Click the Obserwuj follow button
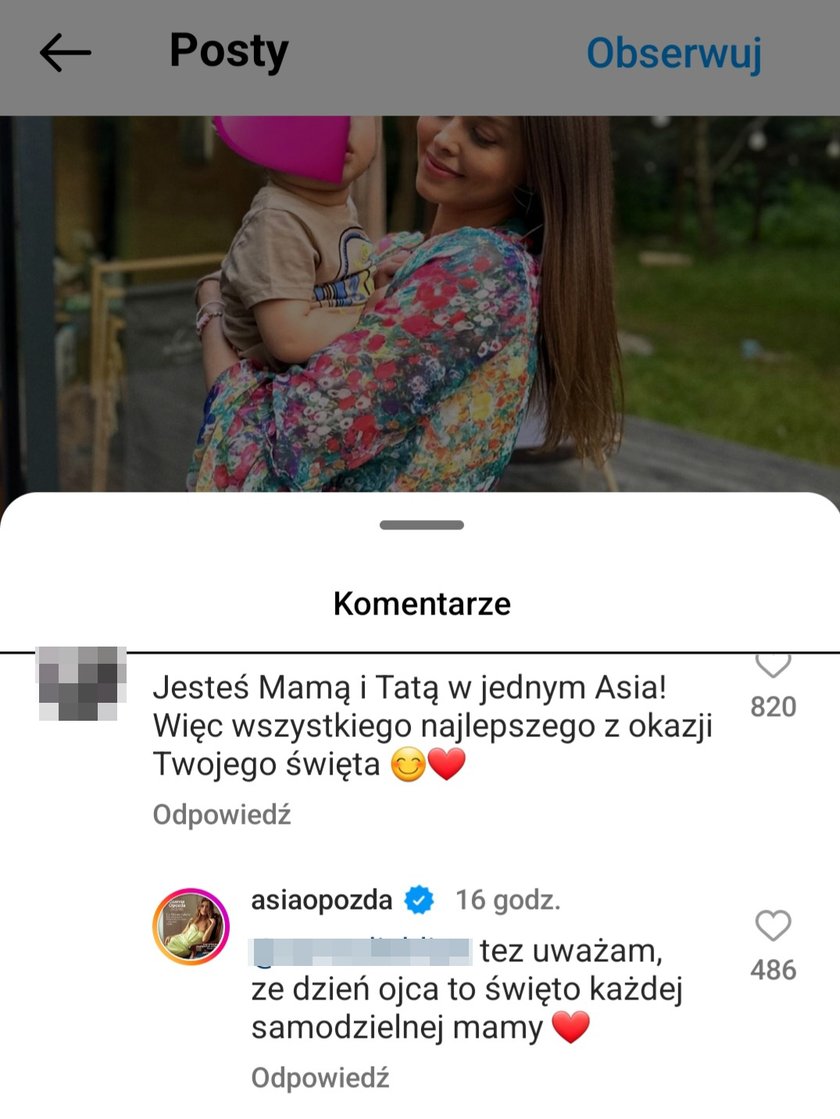This screenshot has width=840, height=1119. [674, 53]
